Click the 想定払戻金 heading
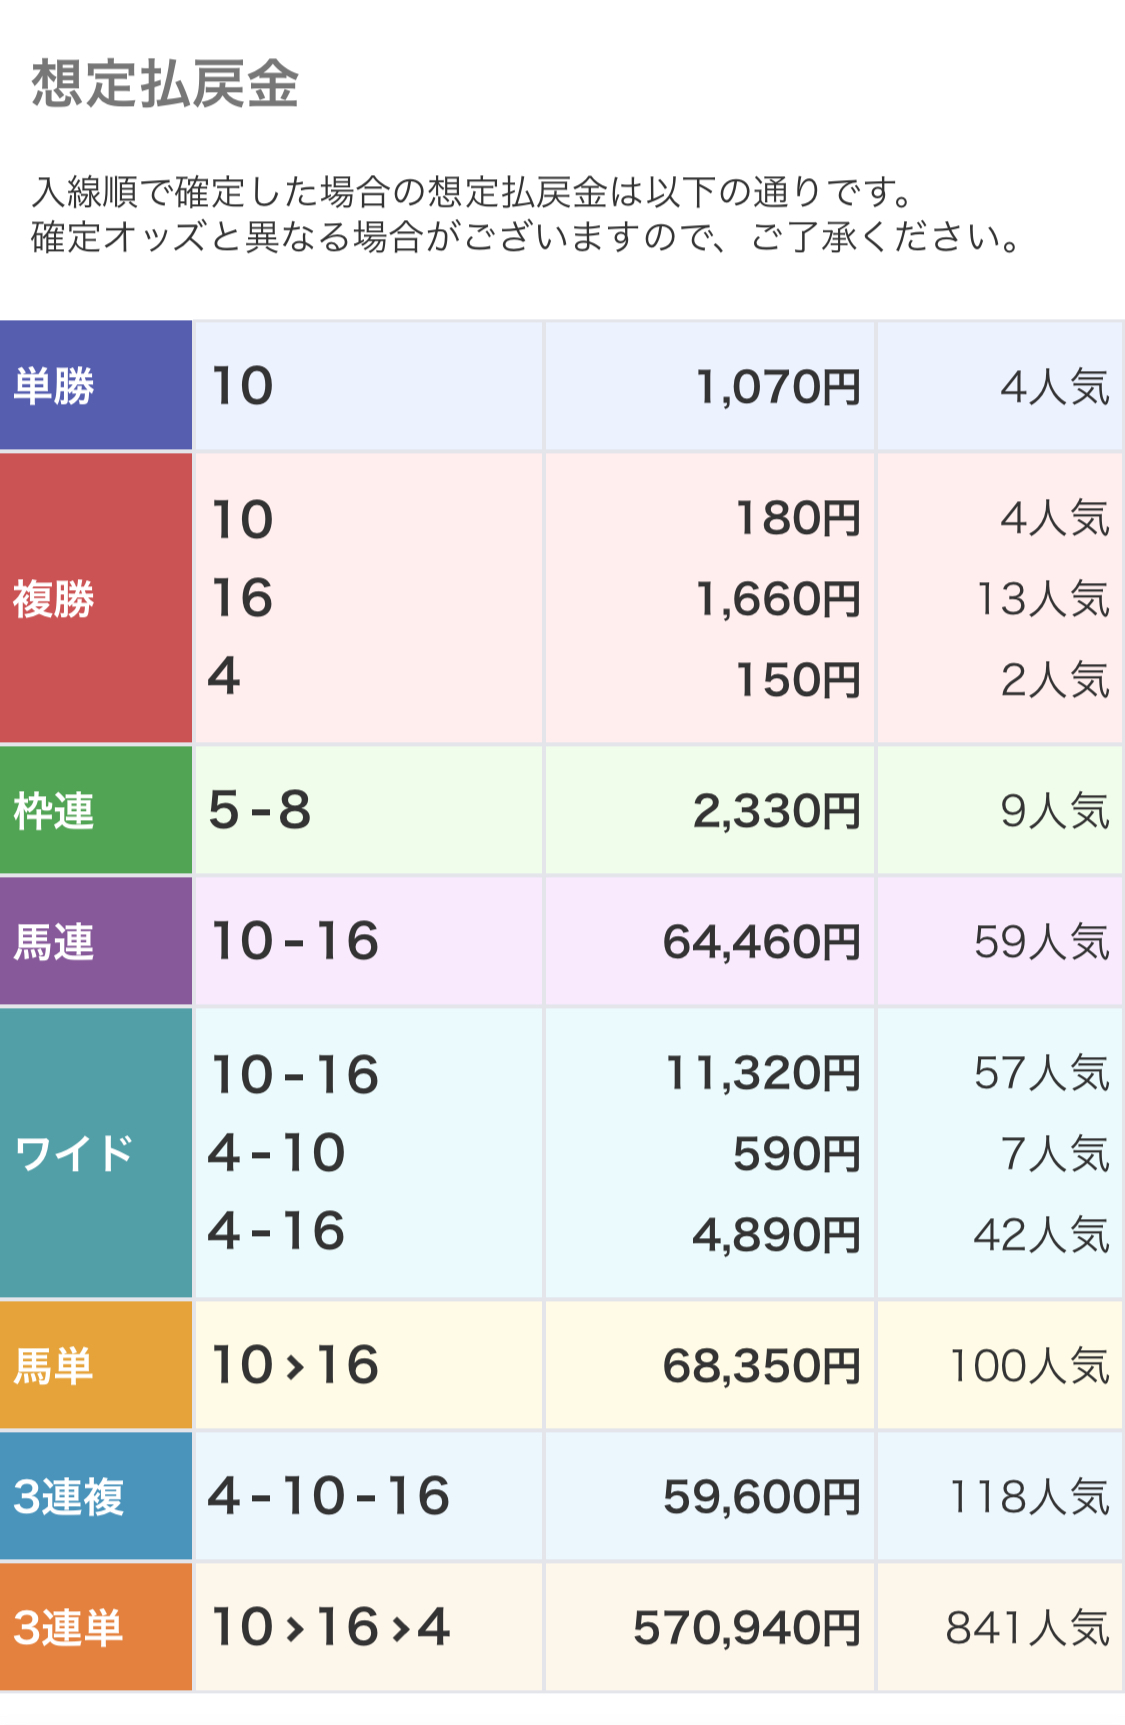 click(x=165, y=83)
